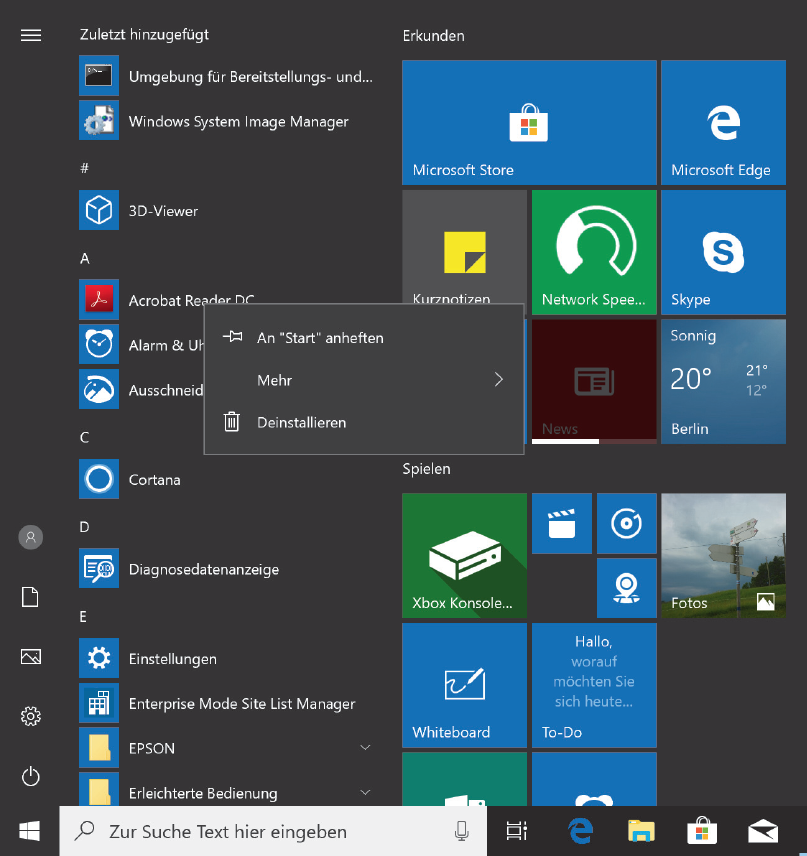The width and height of the screenshot is (807, 856).
Task: Launch Edge from the taskbar
Action: pos(580,831)
